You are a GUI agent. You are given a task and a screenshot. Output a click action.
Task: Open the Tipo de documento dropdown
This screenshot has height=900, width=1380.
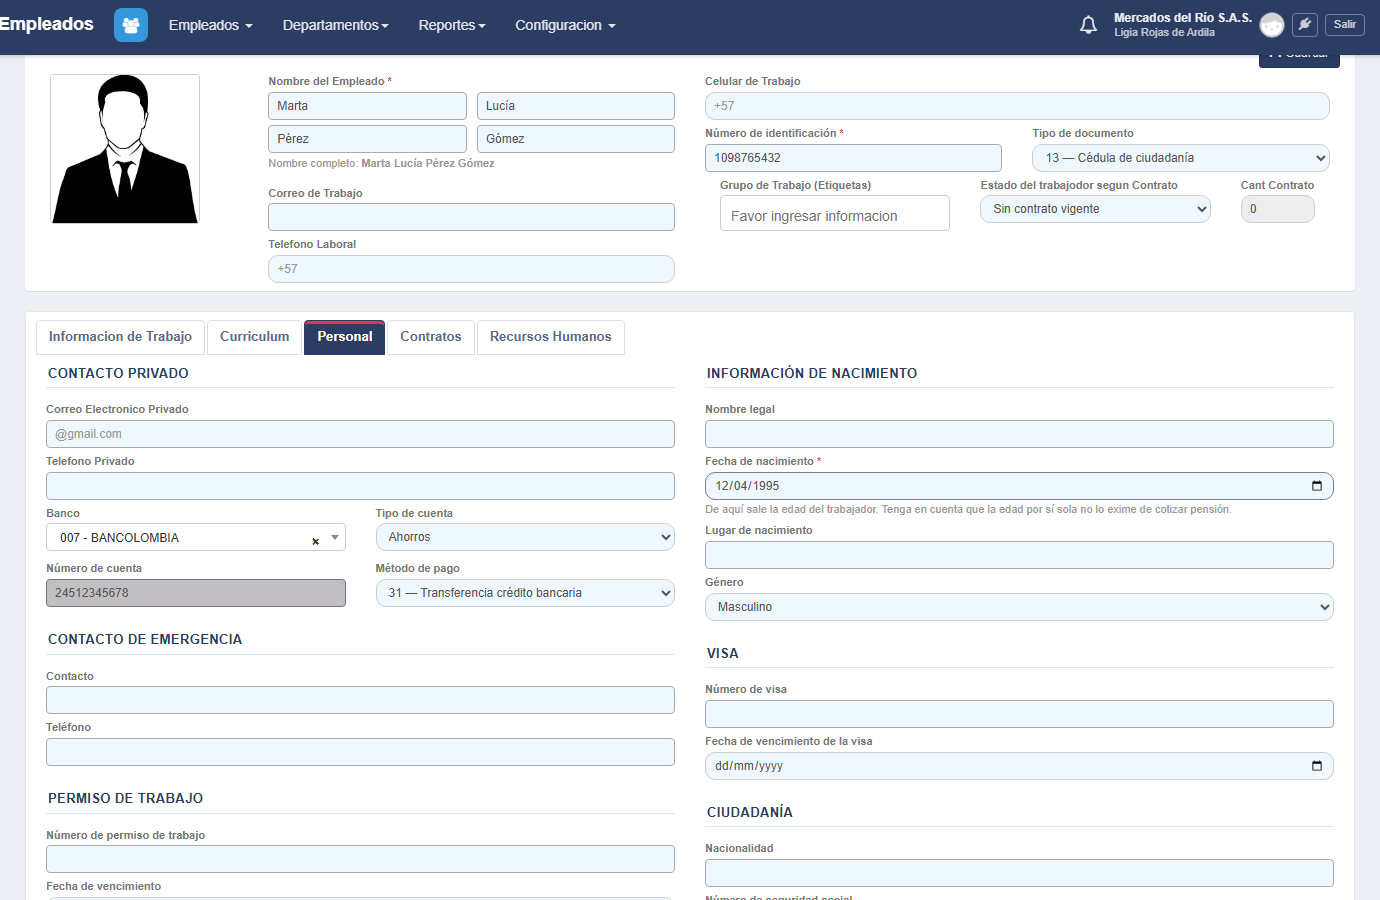(1181, 158)
